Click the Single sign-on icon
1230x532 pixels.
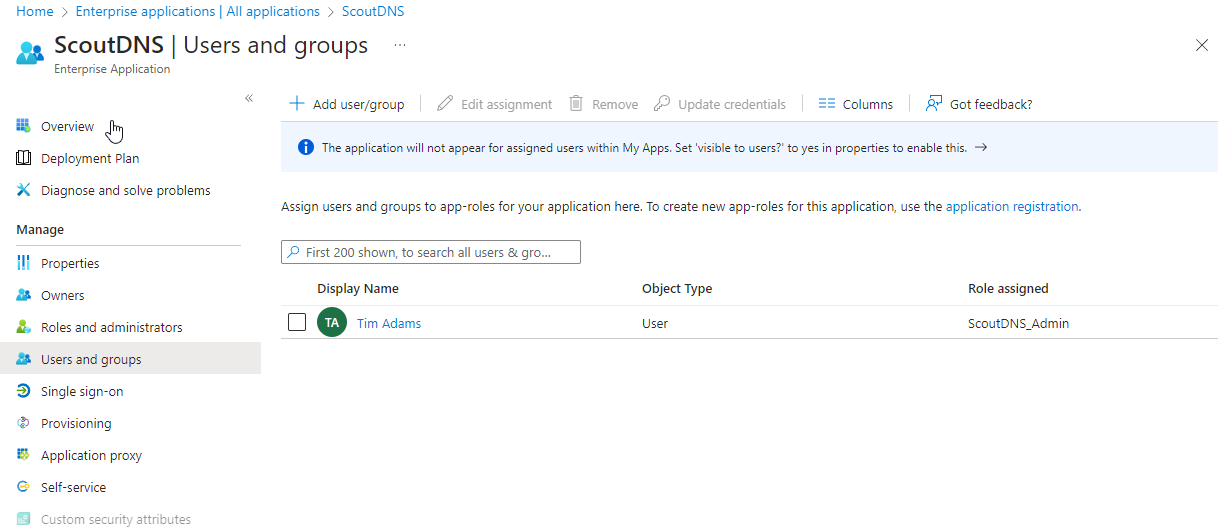(x=24, y=391)
